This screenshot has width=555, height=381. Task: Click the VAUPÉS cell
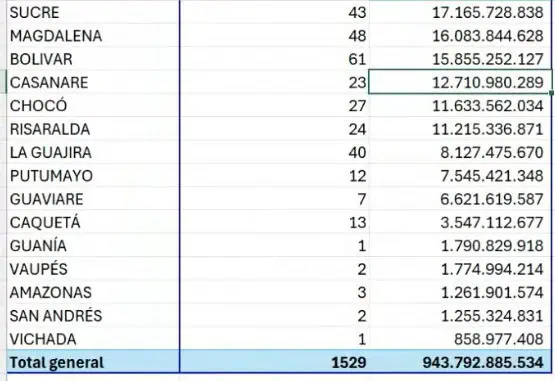pos(93,269)
